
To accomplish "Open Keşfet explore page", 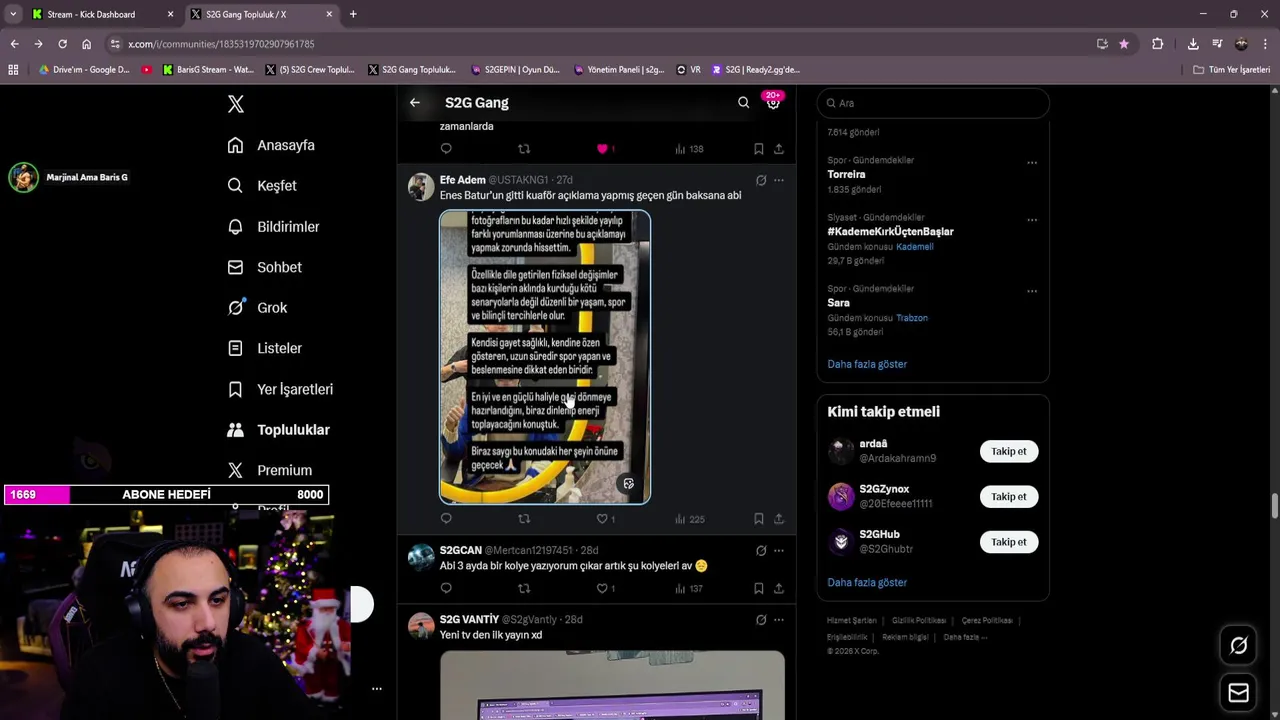I will click(262, 186).
